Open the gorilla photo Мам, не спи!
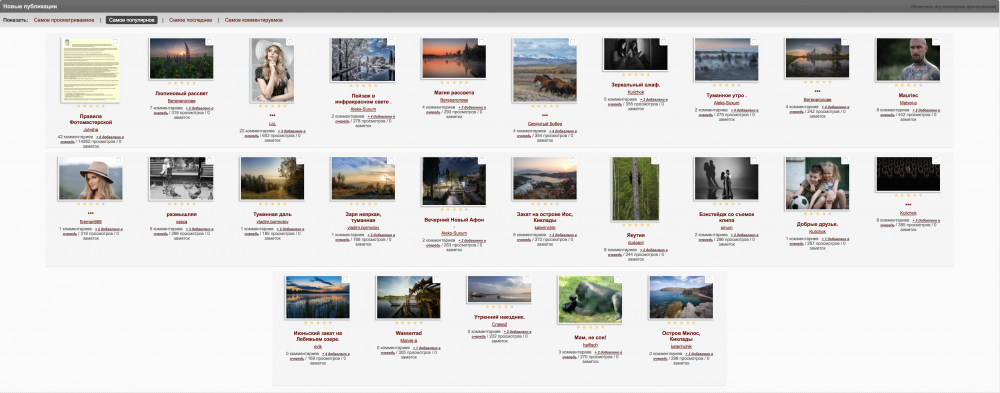This screenshot has height=393, width=1000. click(589, 299)
